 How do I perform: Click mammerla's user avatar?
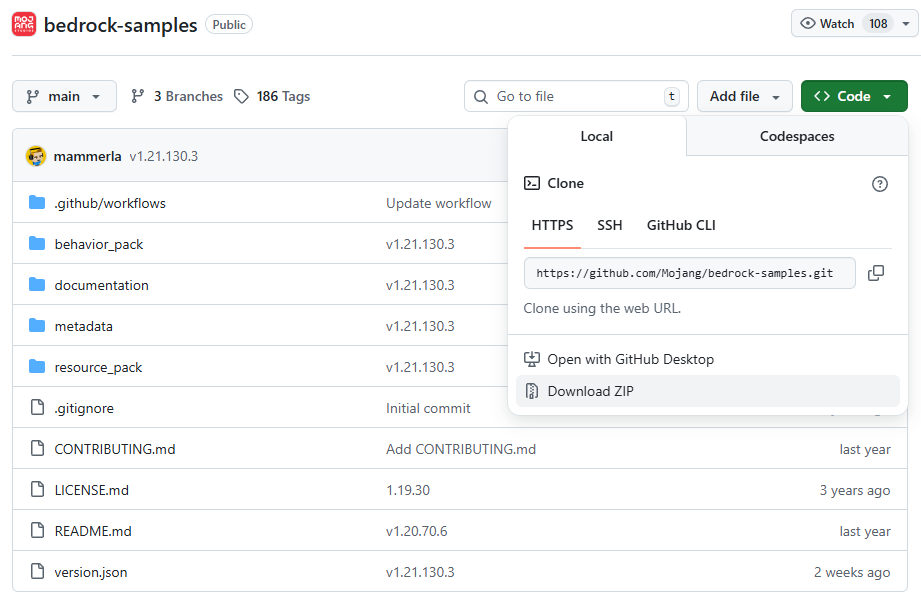click(x=36, y=156)
